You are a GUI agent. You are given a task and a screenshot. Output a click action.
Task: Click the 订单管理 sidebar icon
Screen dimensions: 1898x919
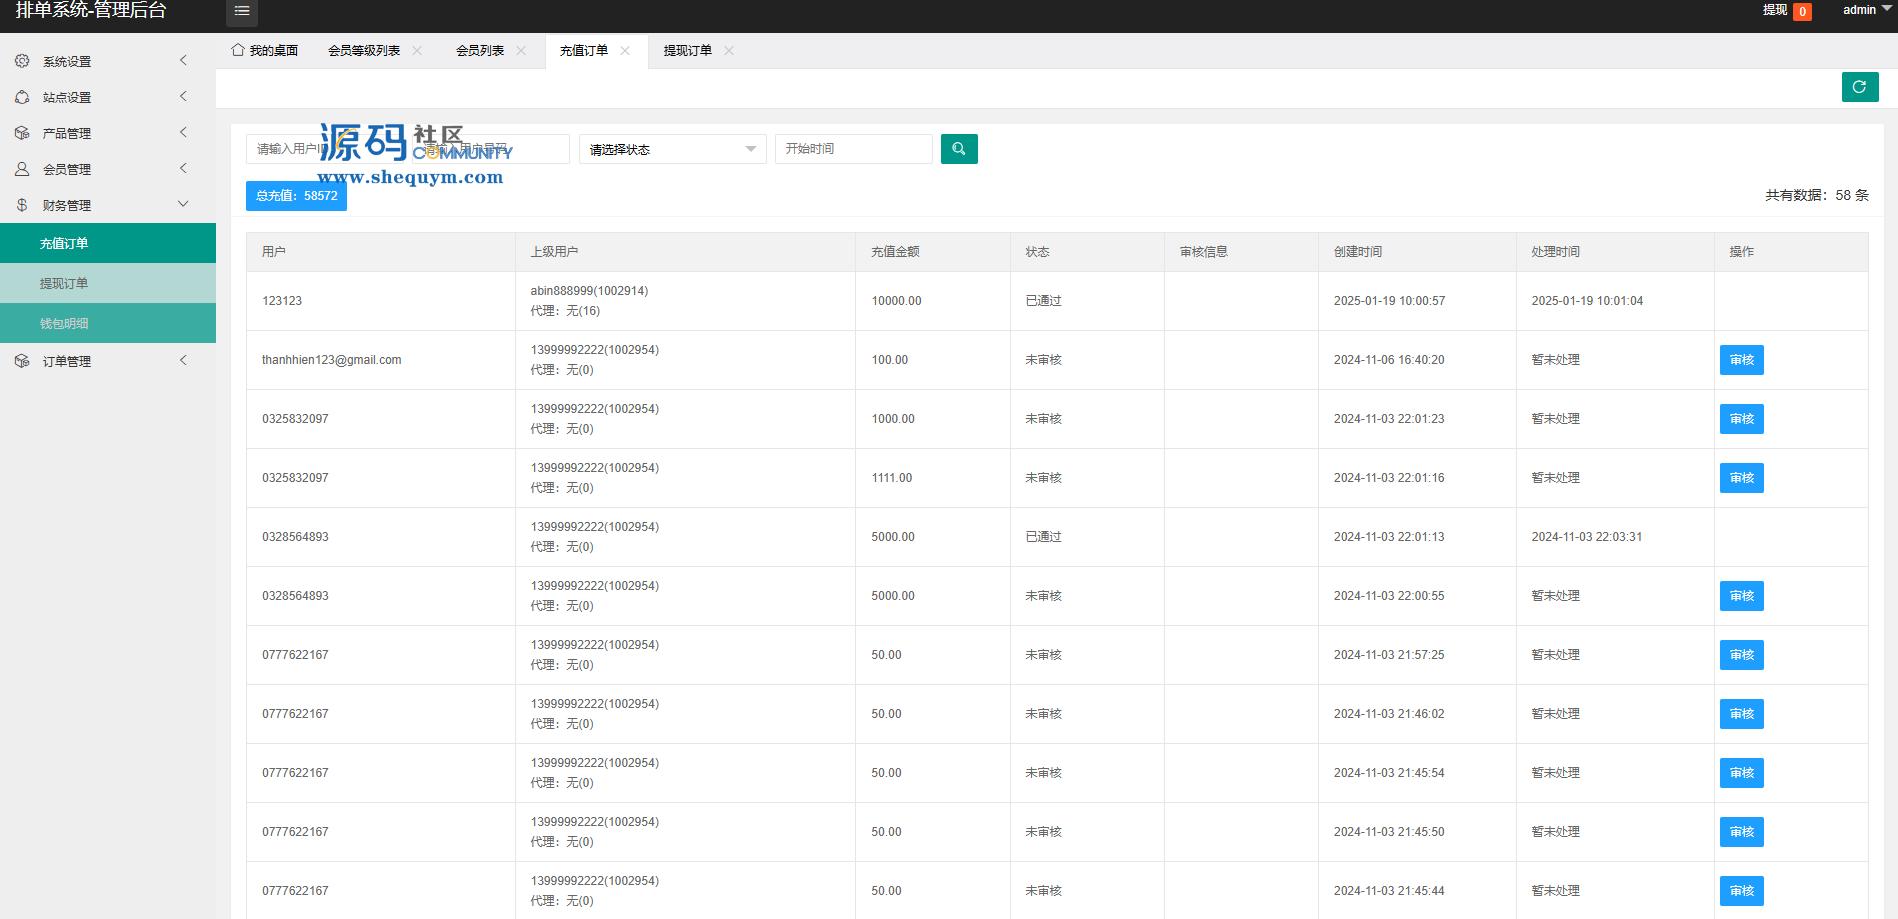click(x=22, y=361)
